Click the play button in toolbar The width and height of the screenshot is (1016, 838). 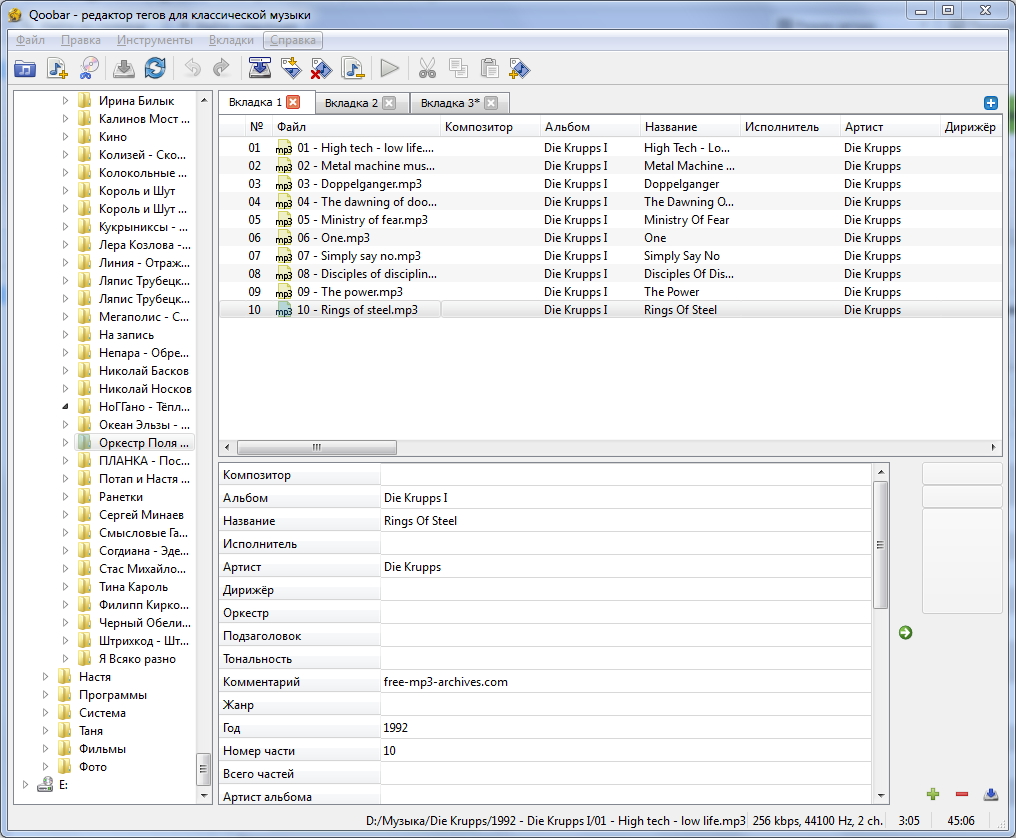click(x=389, y=68)
